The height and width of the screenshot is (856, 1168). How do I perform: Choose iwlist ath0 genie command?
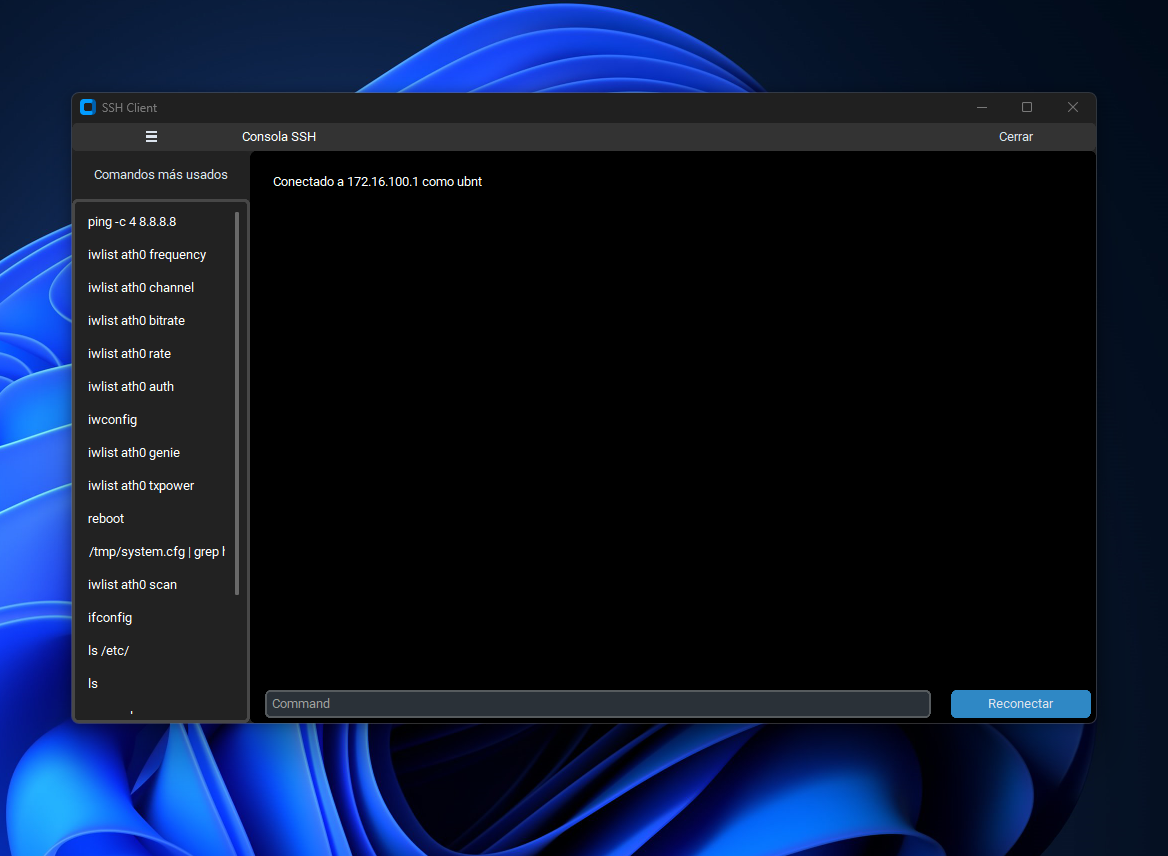coord(134,453)
